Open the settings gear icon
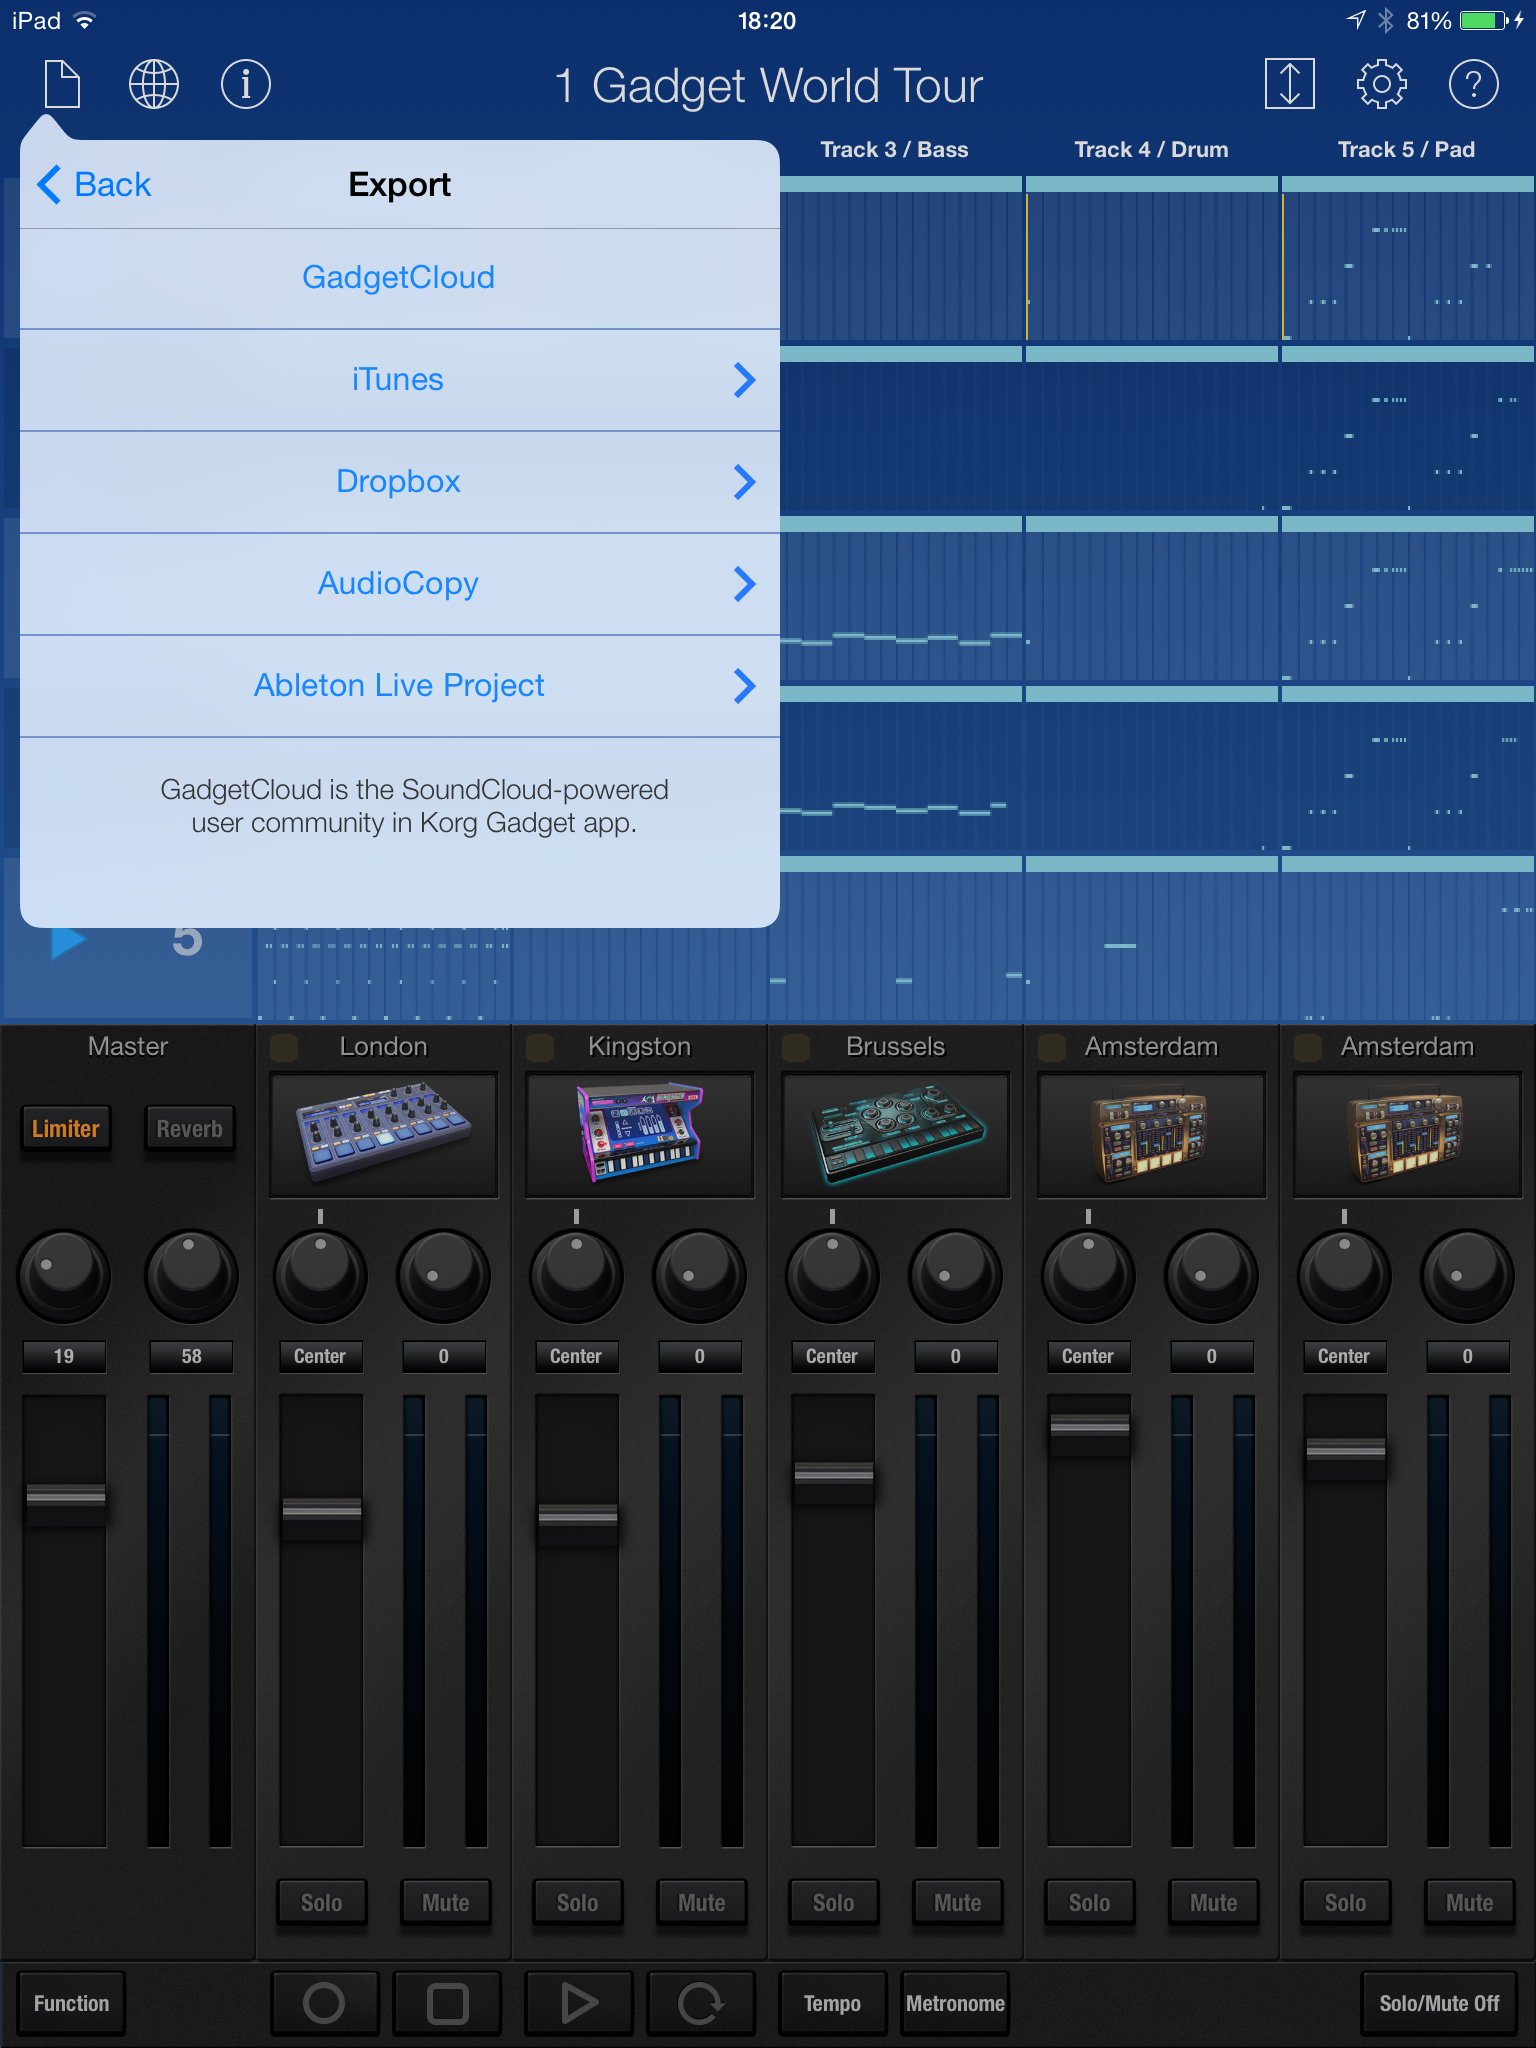 click(x=1381, y=84)
